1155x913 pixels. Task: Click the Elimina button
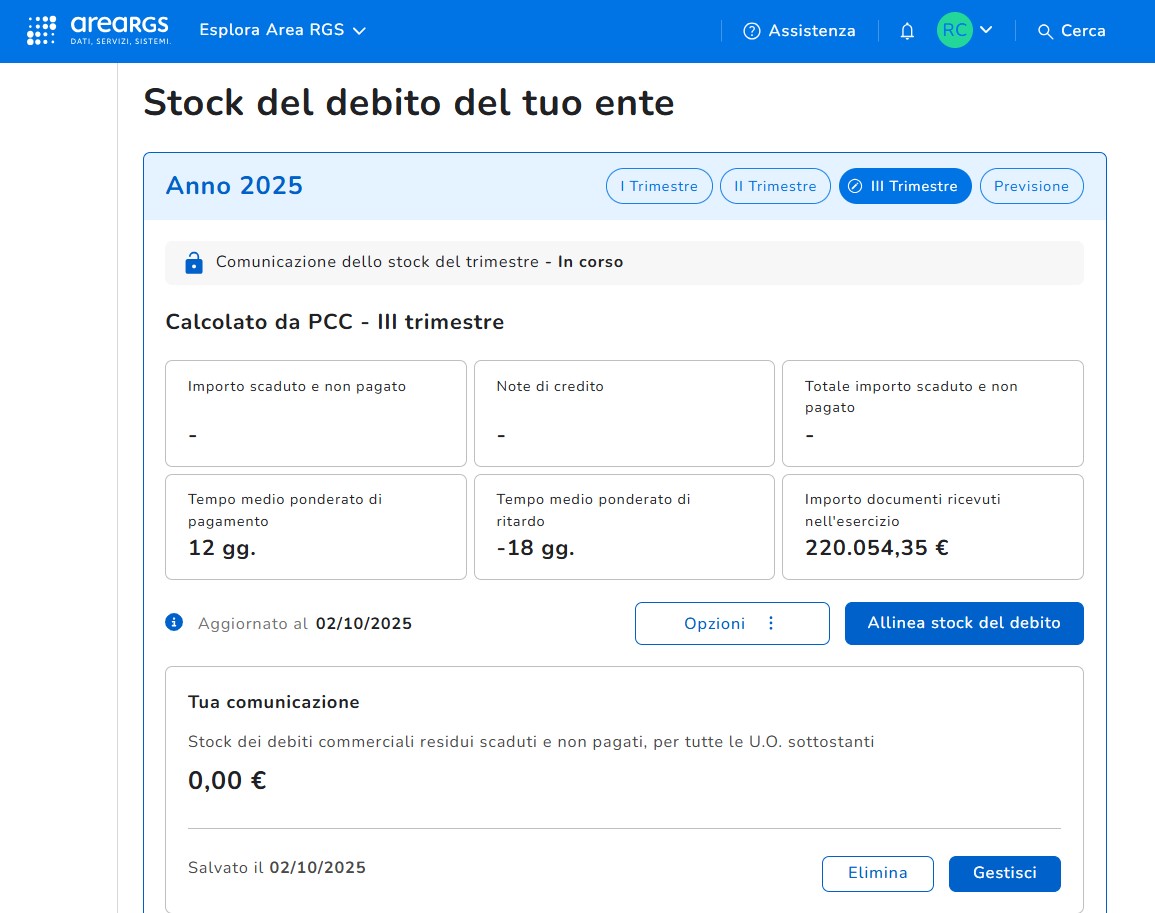[x=877, y=873]
